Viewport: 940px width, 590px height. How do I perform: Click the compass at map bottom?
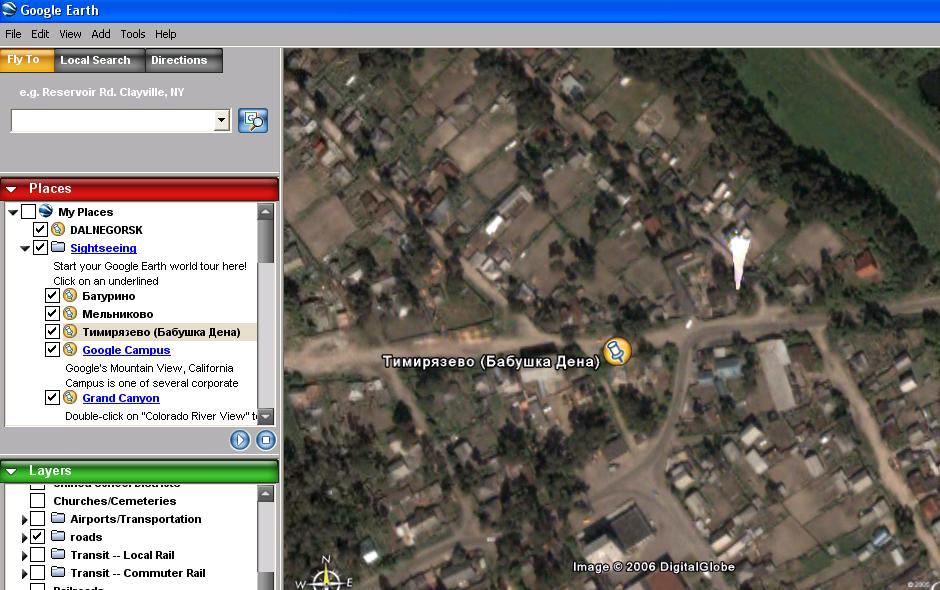(325, 576)
